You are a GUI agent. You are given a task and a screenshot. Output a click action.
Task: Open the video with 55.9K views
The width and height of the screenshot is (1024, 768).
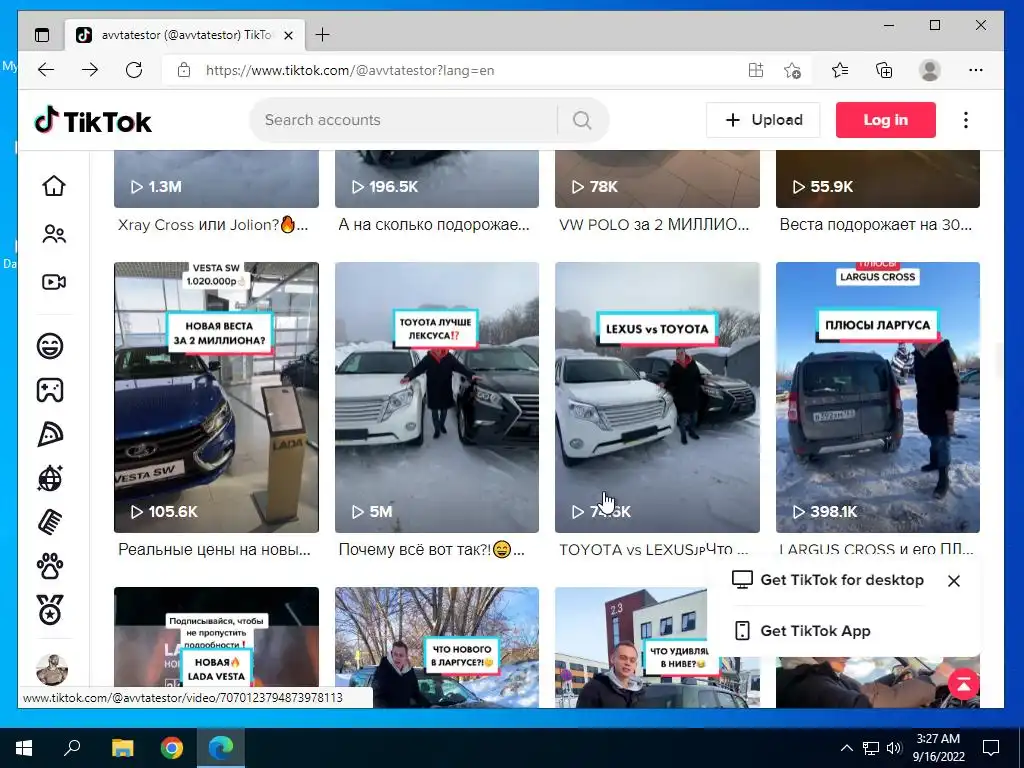(x=878, y=179)
